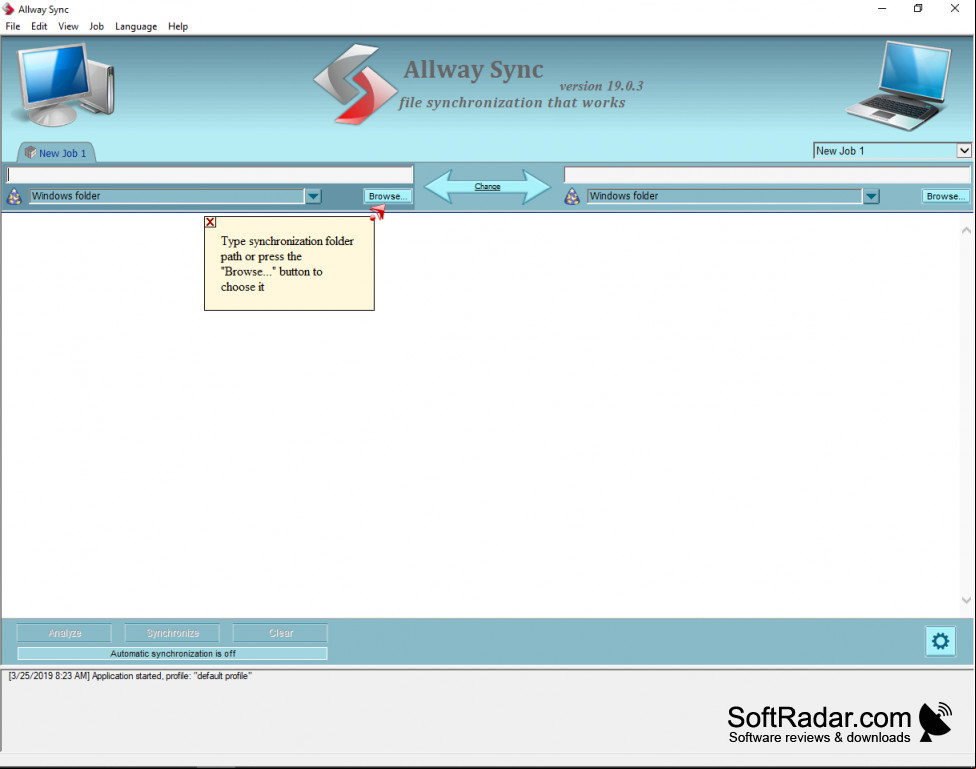Click the right folder type wizard icon
Screen dimensions: 976x769
[x=571, y=197]
